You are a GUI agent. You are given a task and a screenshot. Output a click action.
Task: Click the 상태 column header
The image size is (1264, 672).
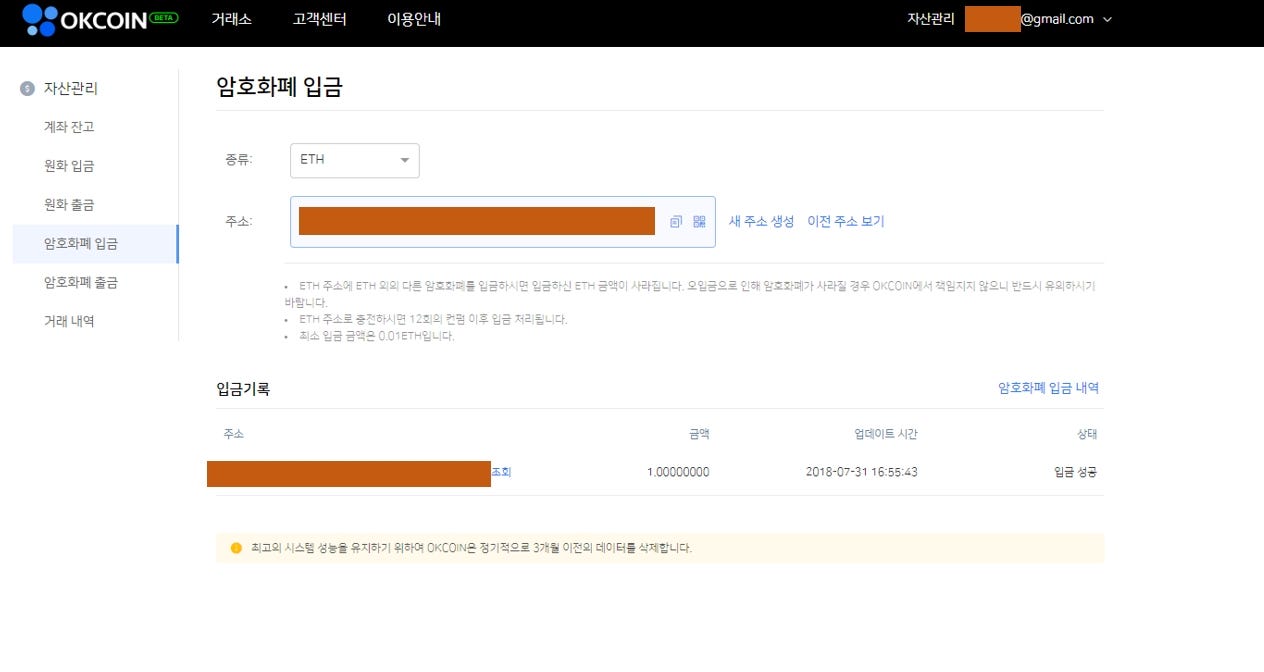point(1087,434)
